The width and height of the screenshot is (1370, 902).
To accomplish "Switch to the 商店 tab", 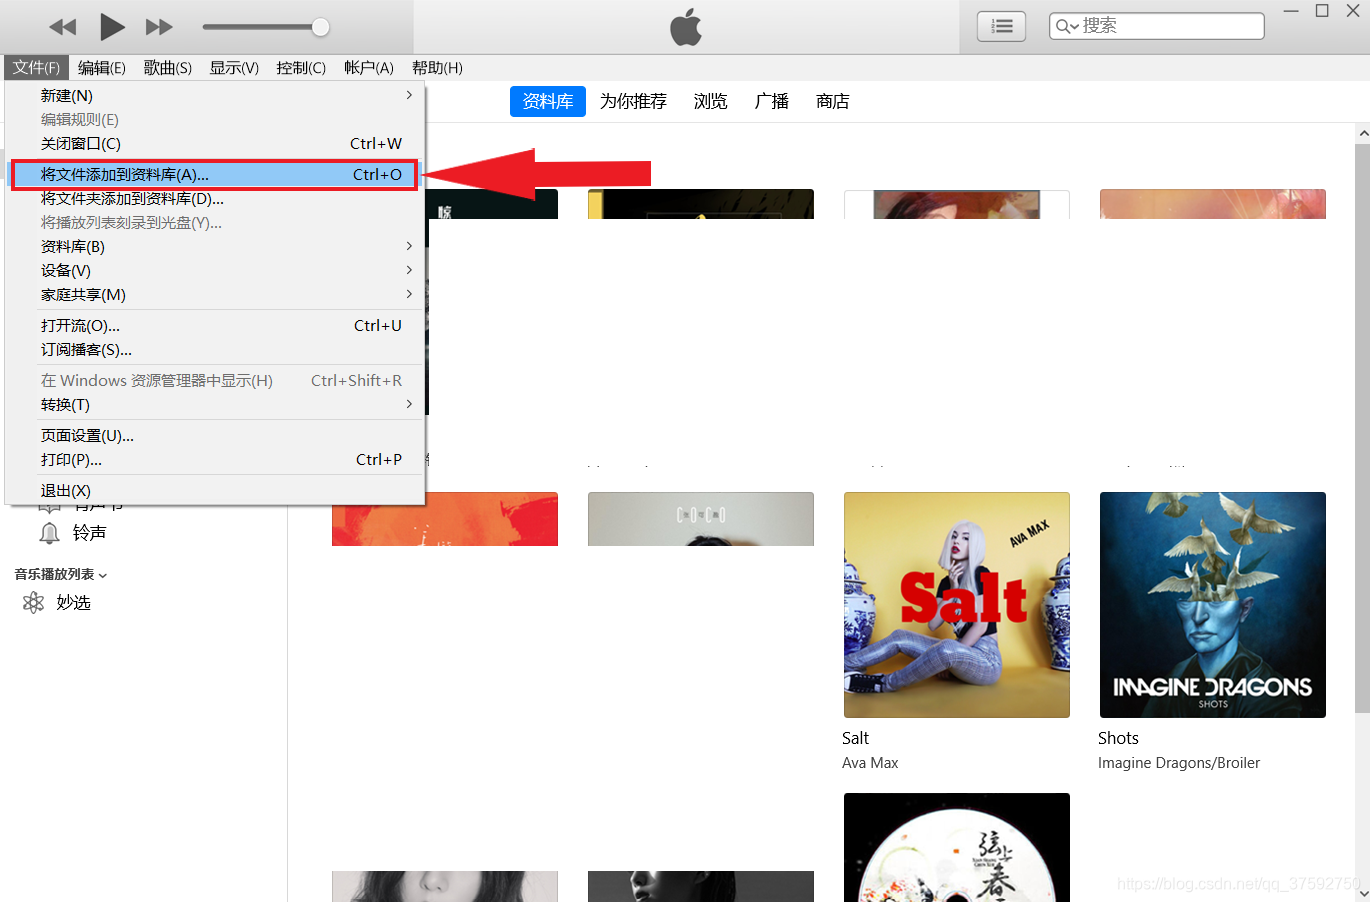I will click(x=832, y=101).
